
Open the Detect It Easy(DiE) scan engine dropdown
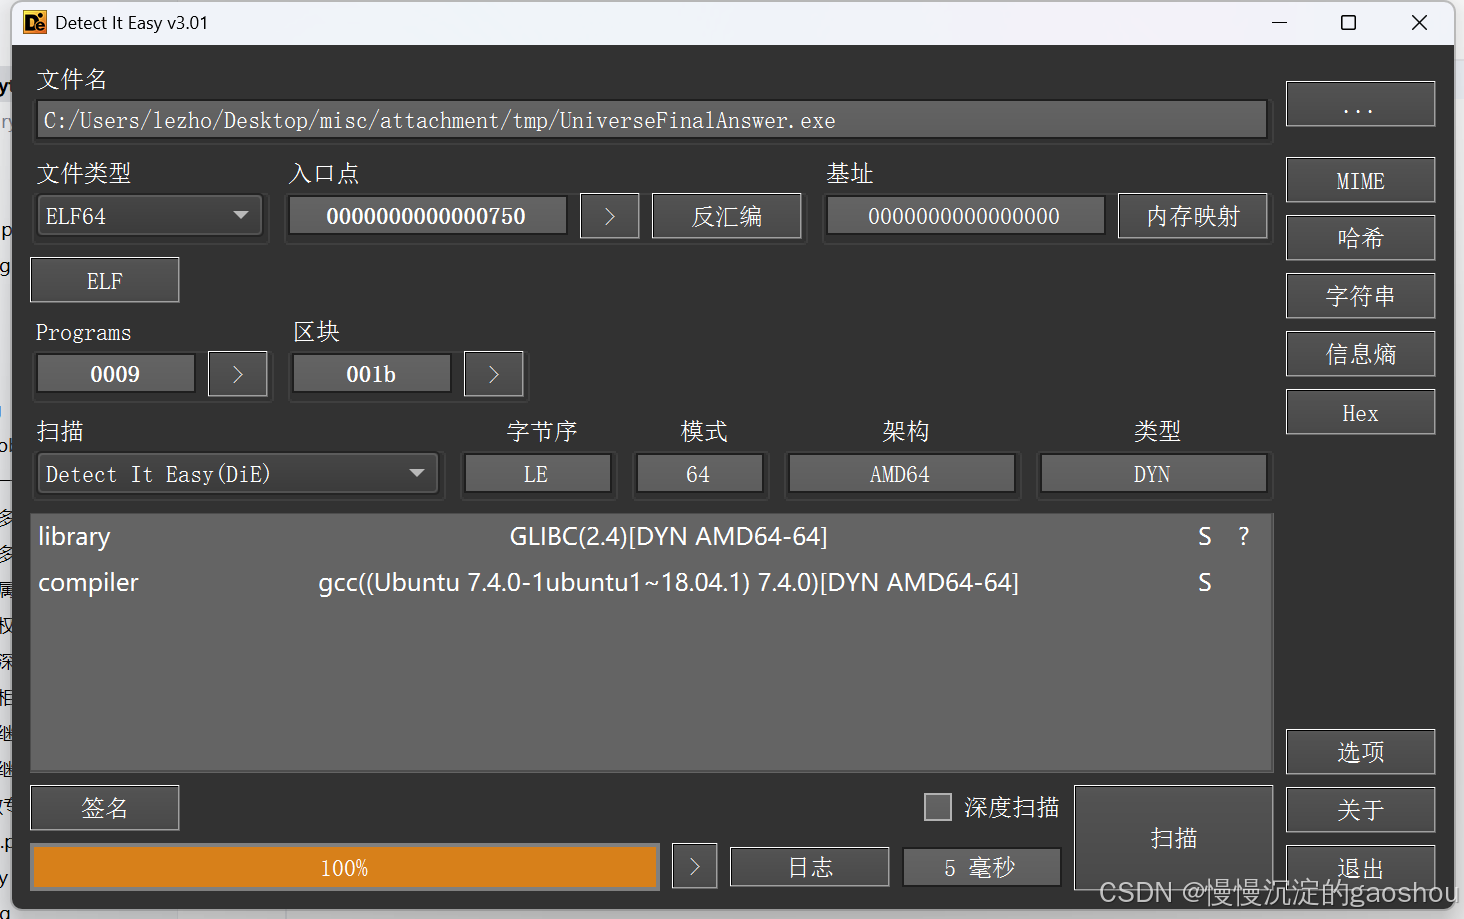pyautogui.click(x=237, y=474)
